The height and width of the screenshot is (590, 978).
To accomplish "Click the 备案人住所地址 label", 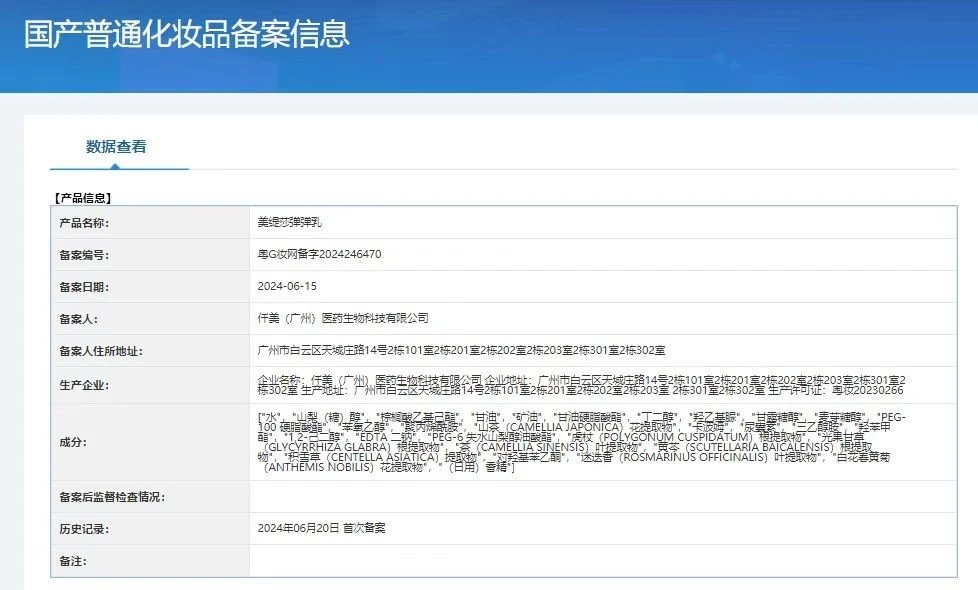I will tap(100, 351).
